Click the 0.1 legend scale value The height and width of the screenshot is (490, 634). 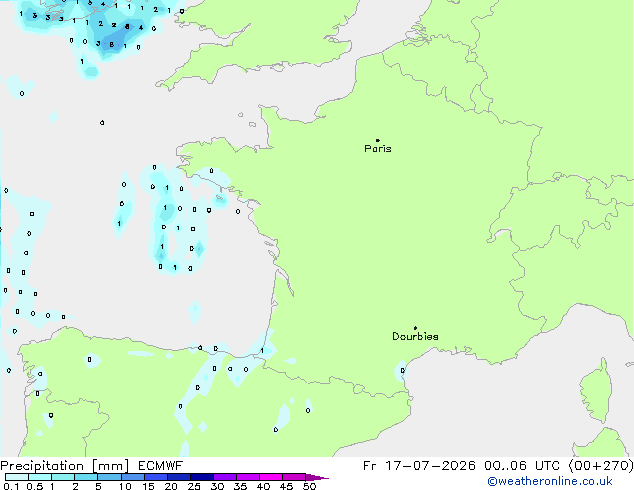pyautogui.click(x=12, y=486)
